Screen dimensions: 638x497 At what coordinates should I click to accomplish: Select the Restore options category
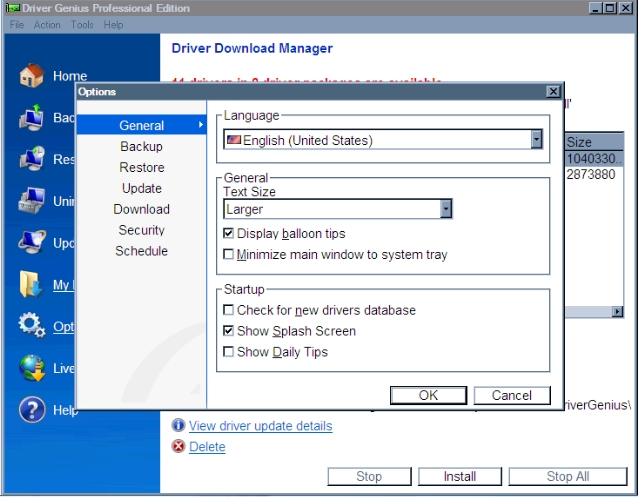tap(142, 167)
